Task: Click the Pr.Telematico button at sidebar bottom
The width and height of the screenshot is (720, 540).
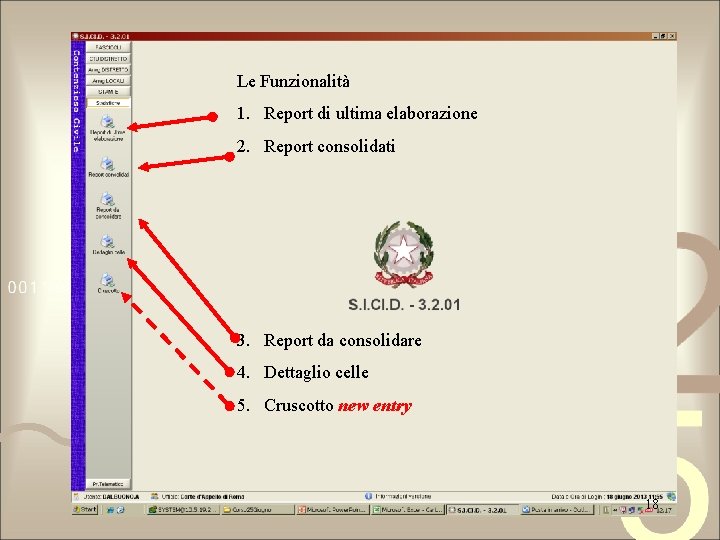Action: 108,484
